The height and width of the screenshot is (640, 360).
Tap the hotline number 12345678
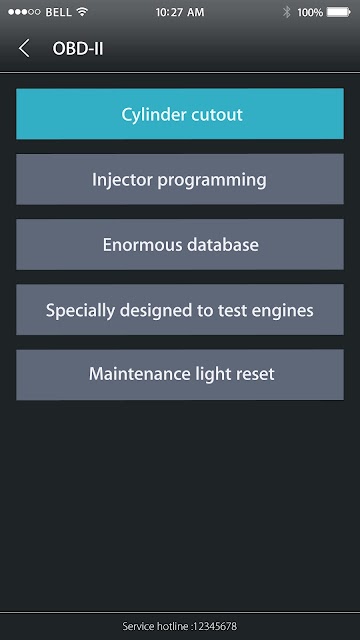(x=215, y=626)
